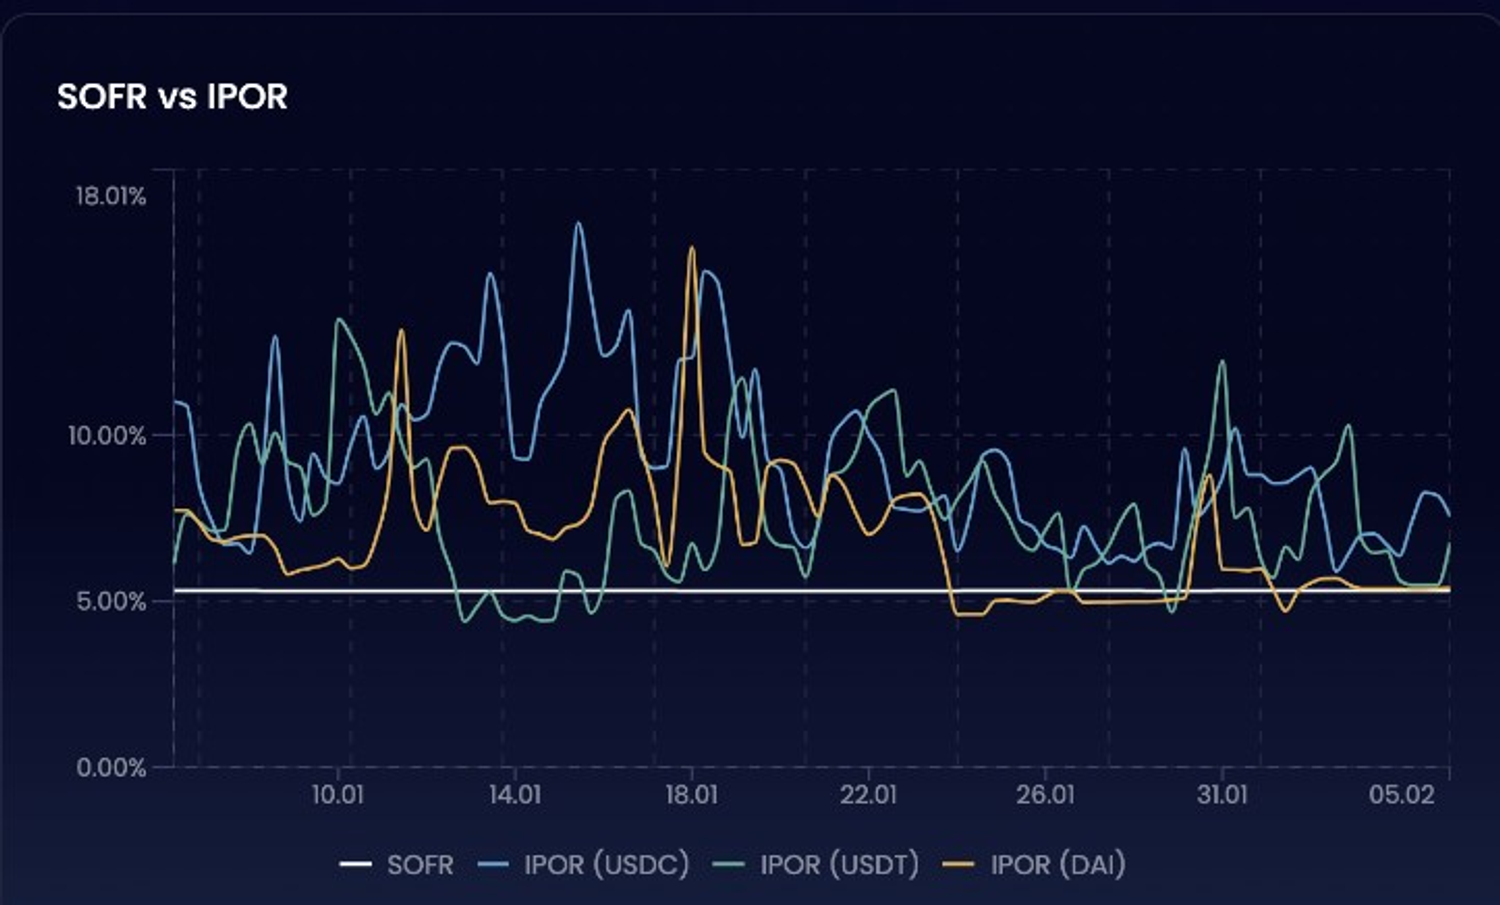Screen dimensions: 1500x905
Task: Toggle IPOR (USDC) legend label
Action: click(606, 865)
